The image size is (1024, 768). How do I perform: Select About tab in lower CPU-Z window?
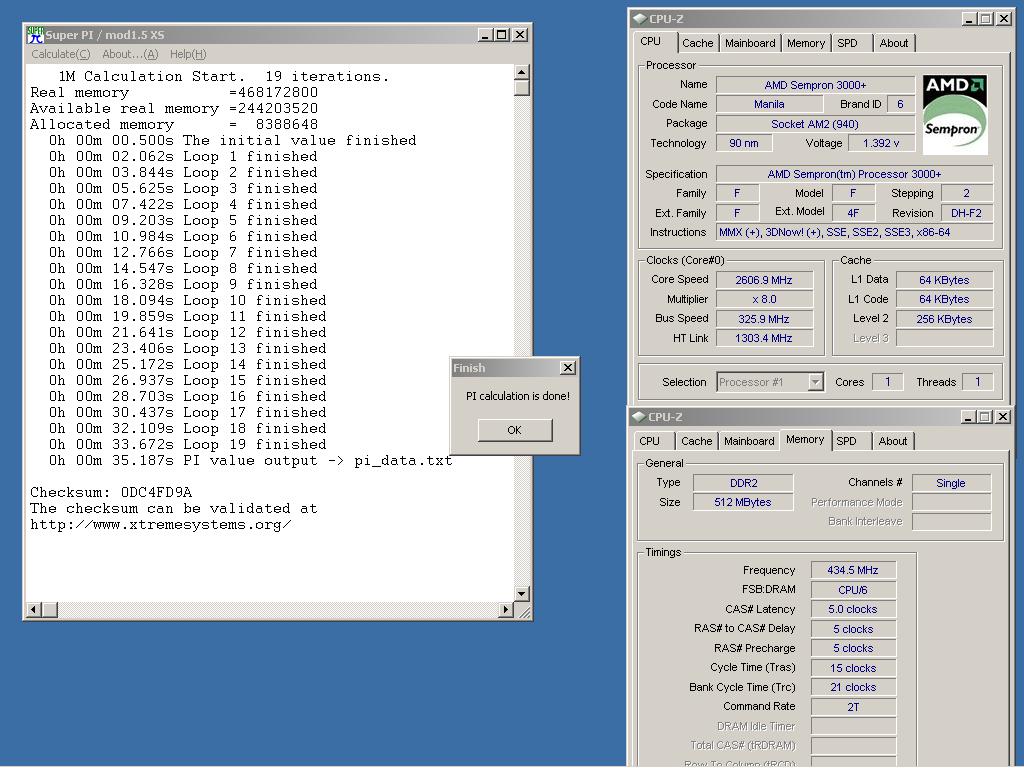point(893,441)
